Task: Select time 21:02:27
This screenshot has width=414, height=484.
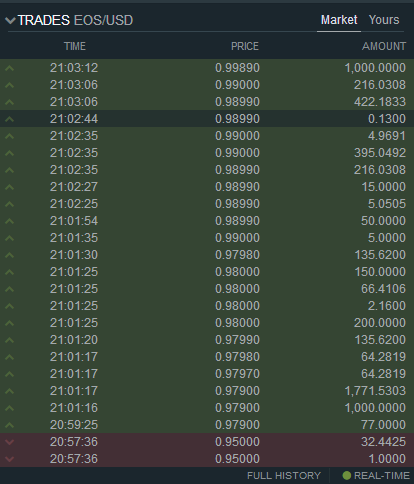Action: click(74, 187)
